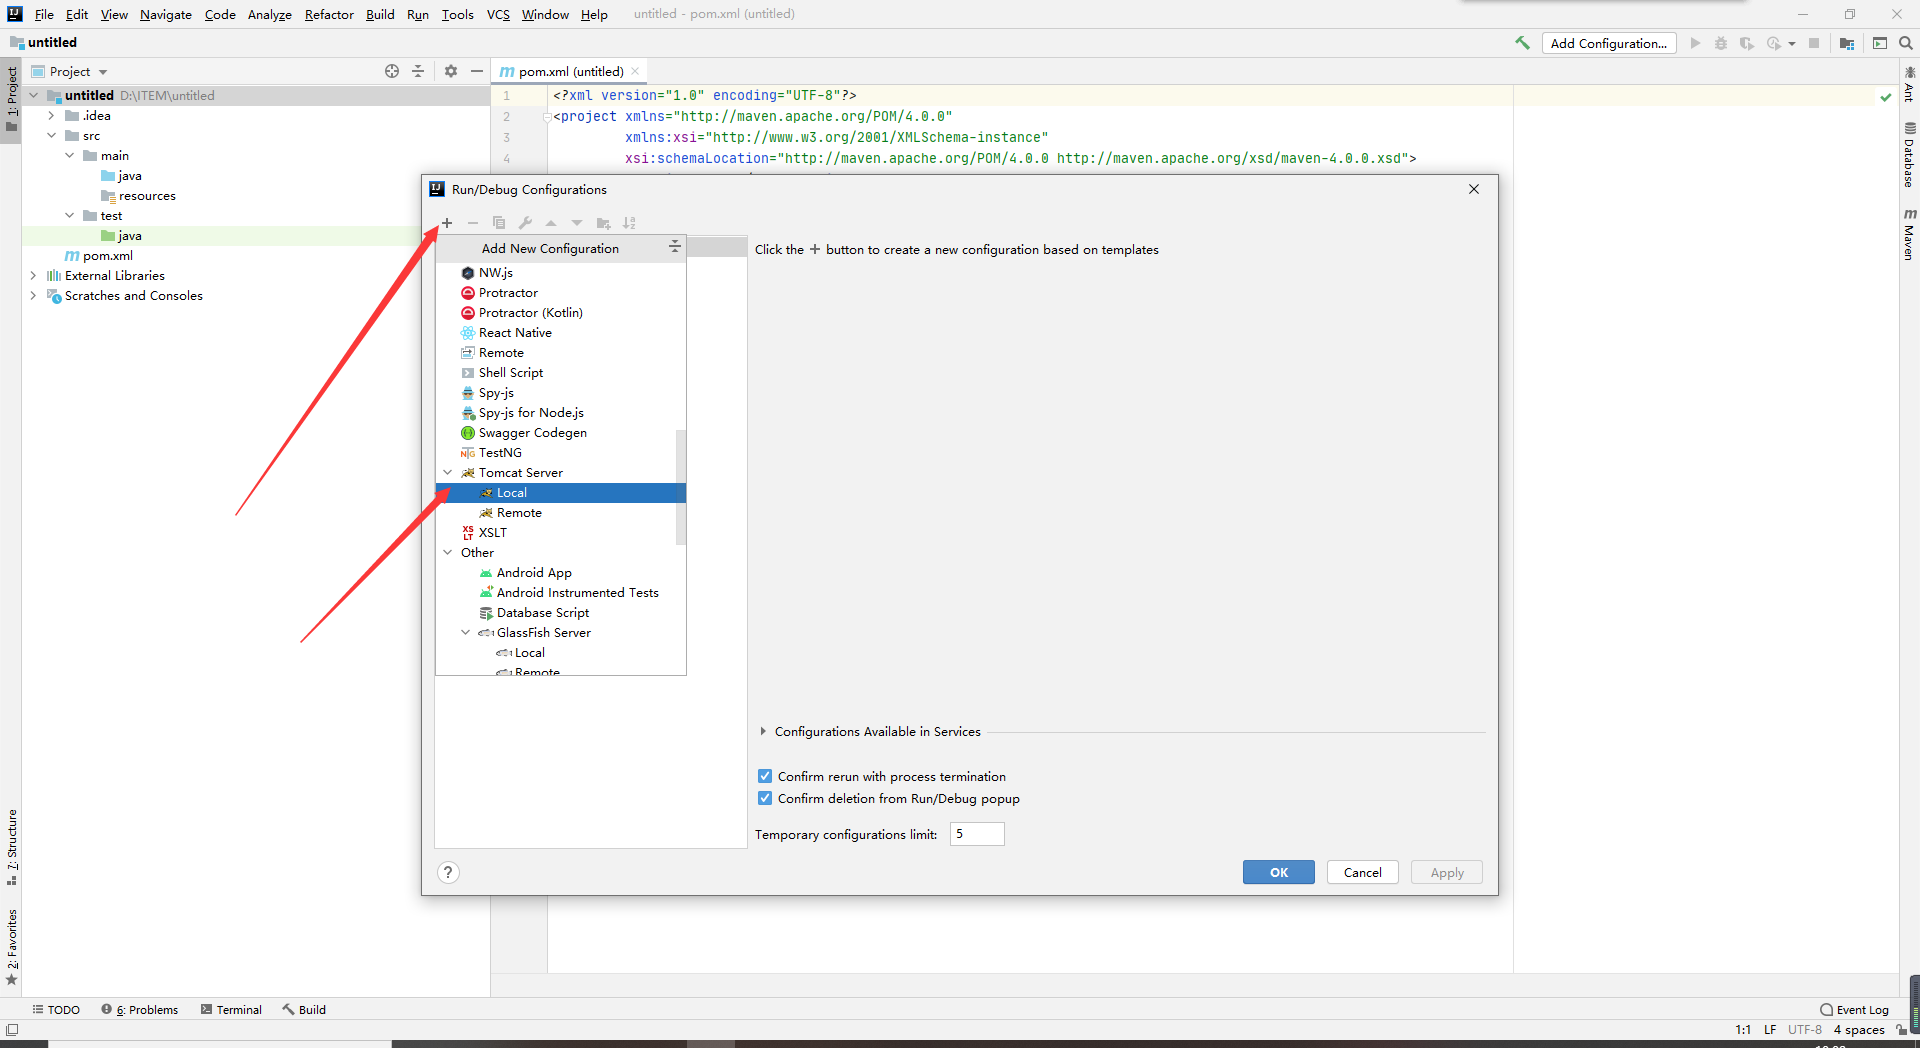Open the Maven tool window on right strip
Viewport: 1920px width, 1048px height.
1909,235
